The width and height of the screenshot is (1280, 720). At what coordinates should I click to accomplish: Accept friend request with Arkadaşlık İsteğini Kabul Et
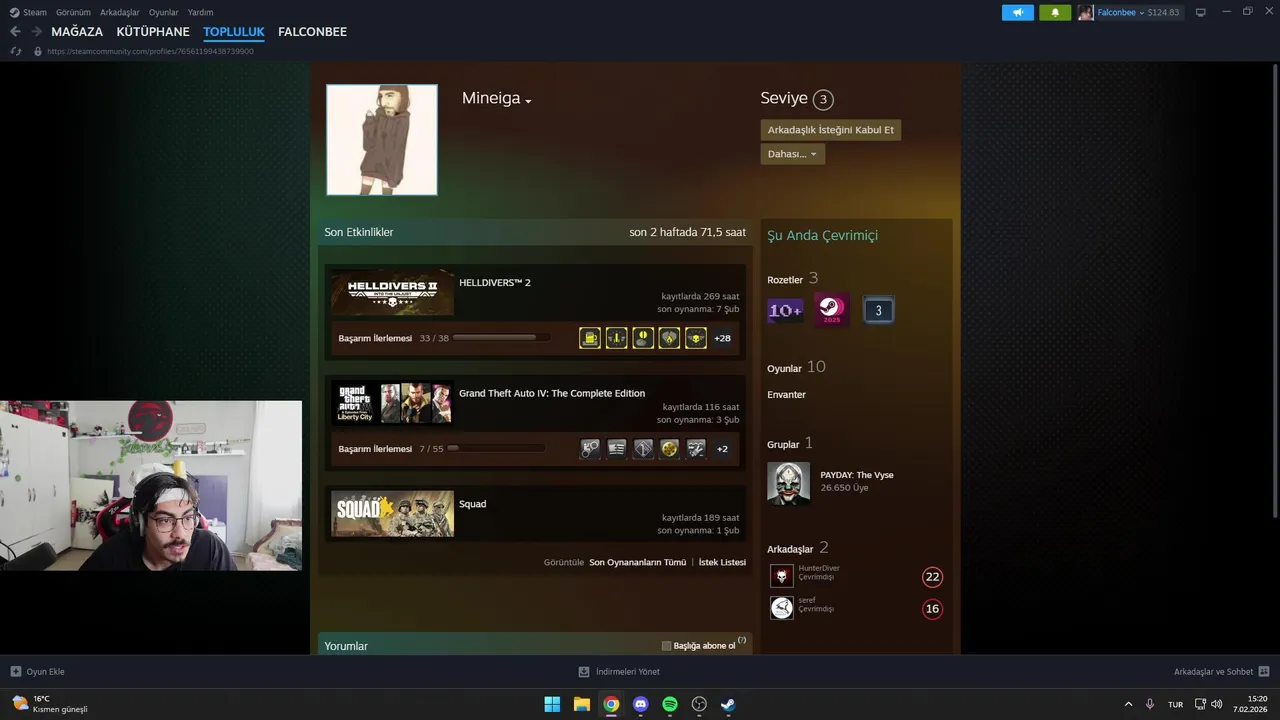(x=830, y=130)
